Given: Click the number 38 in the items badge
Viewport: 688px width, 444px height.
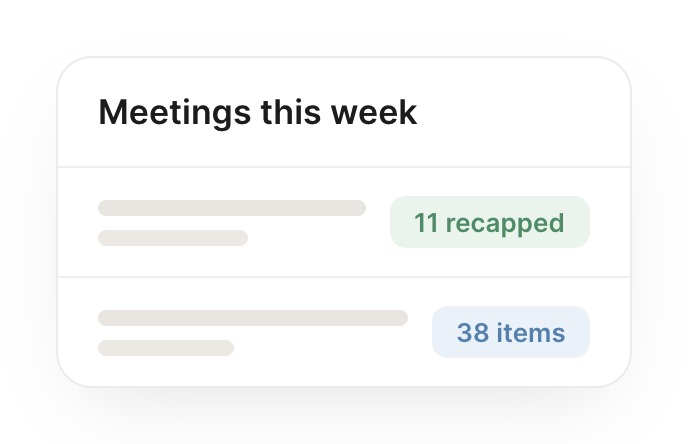Looking at the screenshot, I should coord(473,333).
